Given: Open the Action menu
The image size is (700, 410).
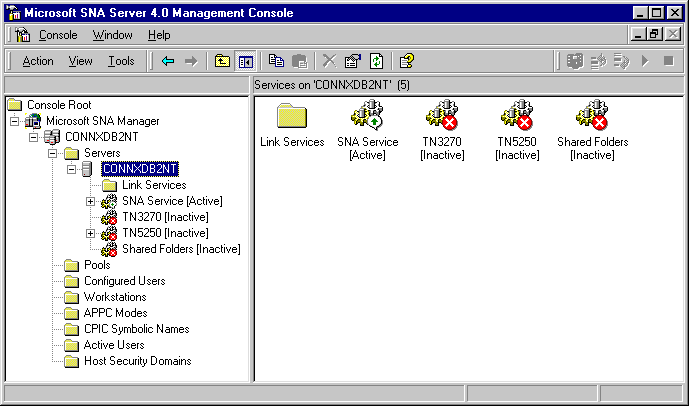Looking at the screenshot, I should pyautogui.click(x=38, y=61).
